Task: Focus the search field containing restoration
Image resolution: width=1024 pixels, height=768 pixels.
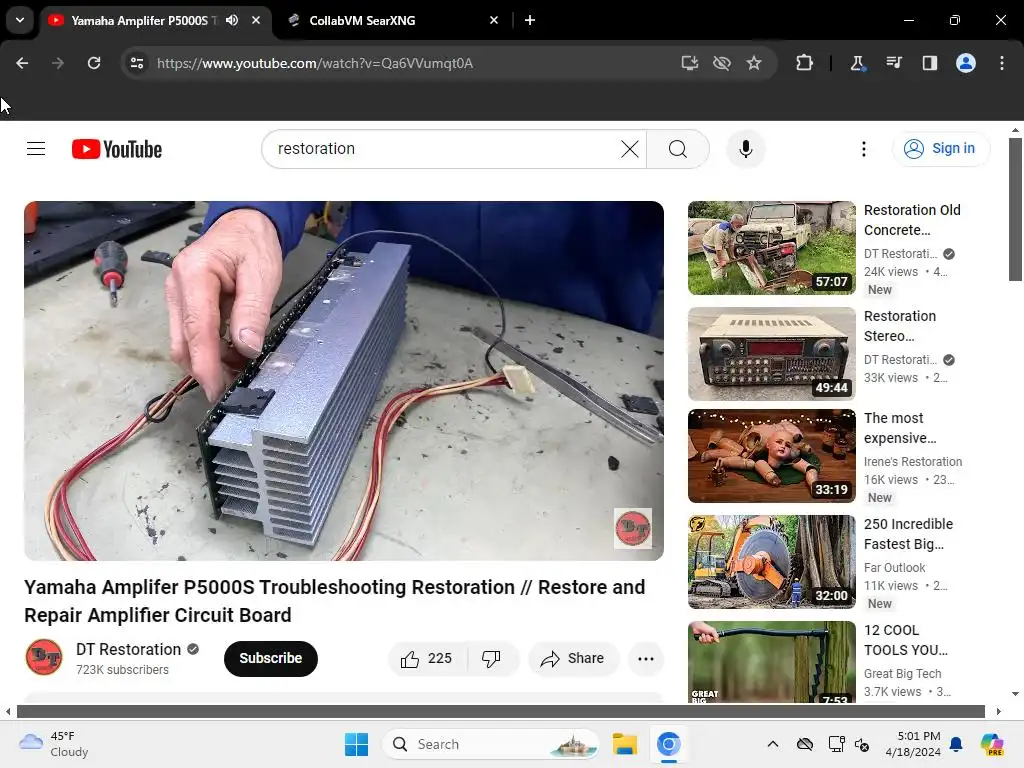Action: [448, 149]
